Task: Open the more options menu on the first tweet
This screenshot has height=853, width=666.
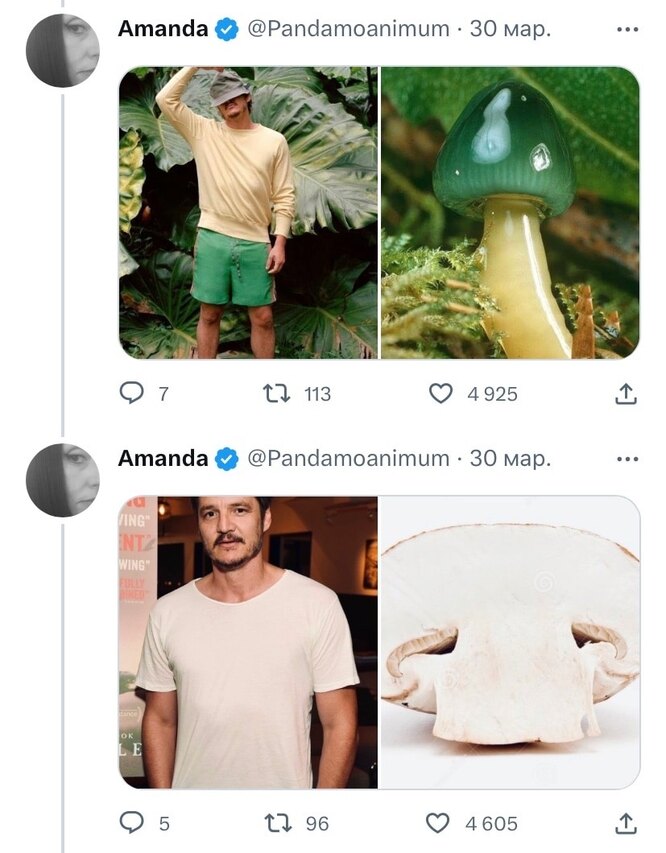Action: [x=626, y=30]
